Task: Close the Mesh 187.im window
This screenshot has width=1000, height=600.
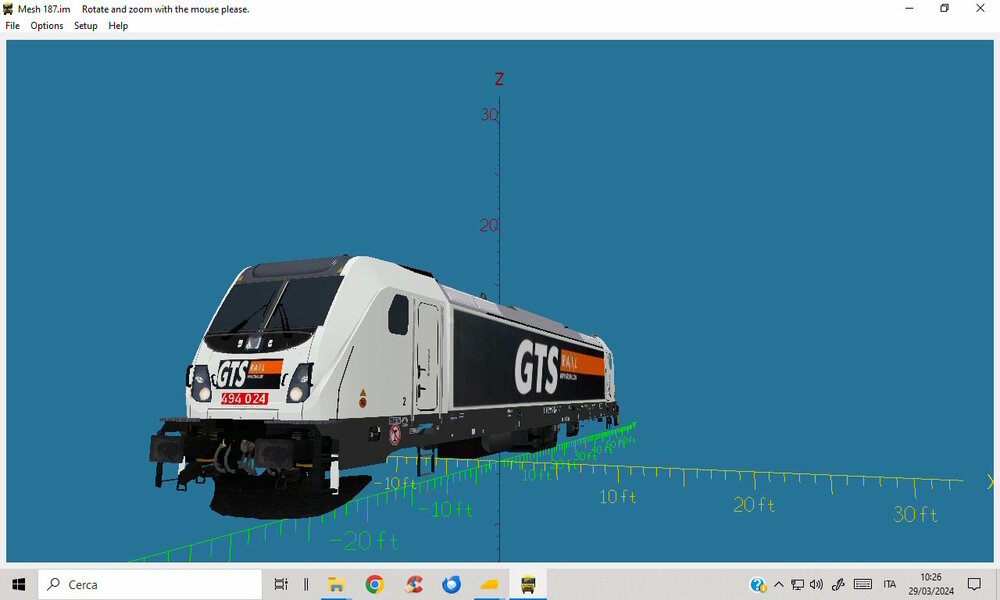Action: tap(980, 8)
